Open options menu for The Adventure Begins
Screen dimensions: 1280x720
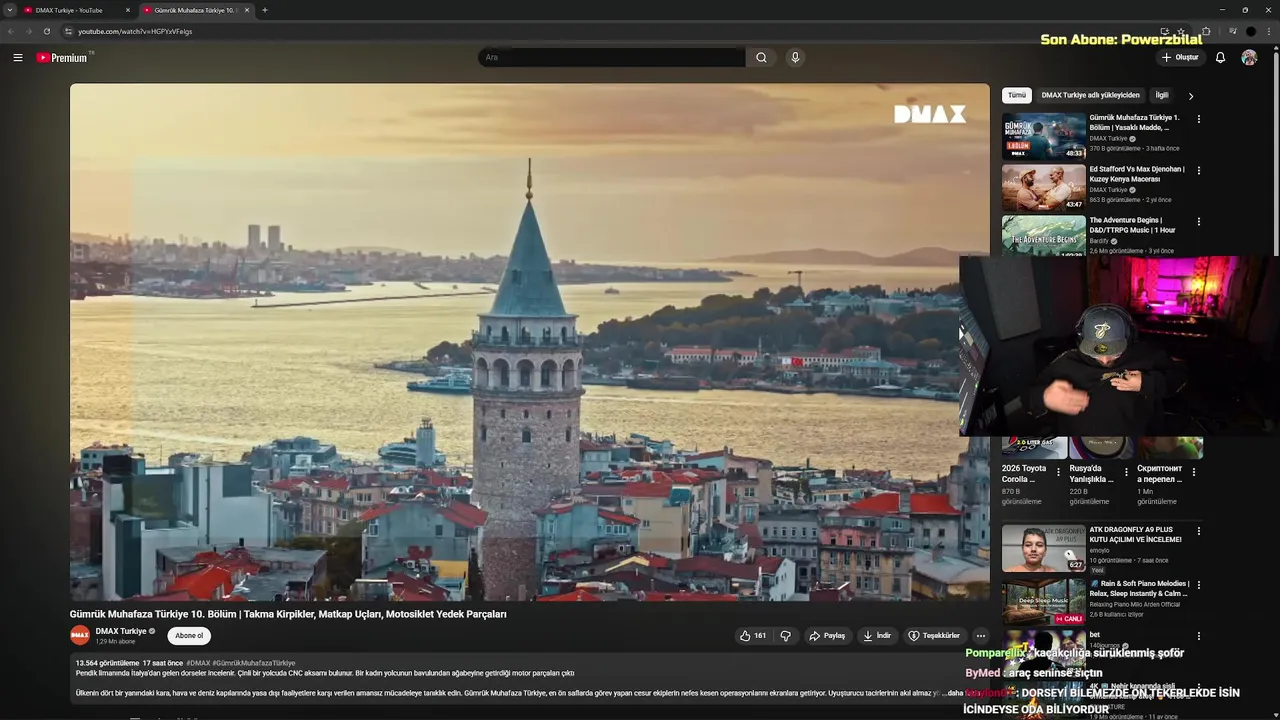click(x=1199, y=221)
